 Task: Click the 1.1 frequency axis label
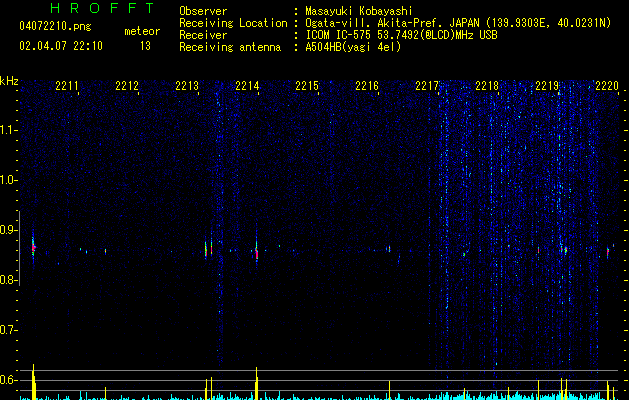pos(7,130)
